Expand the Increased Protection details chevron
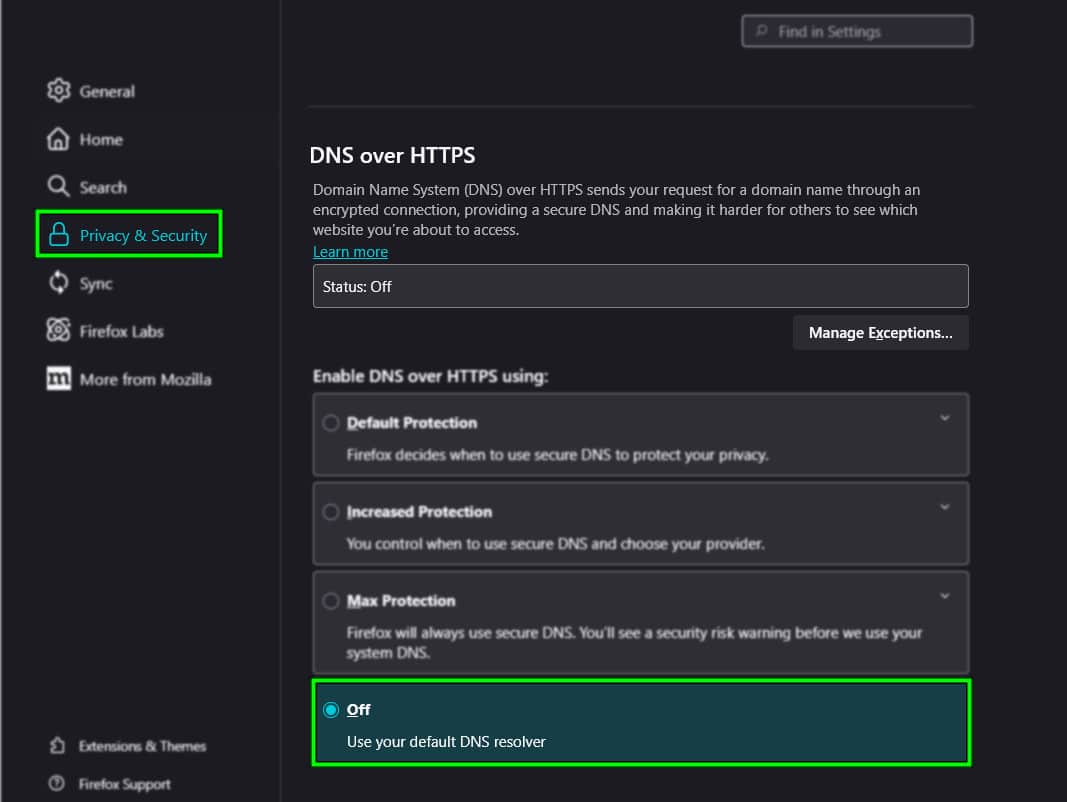Viewport: 1067px width, 802px height. coord(945,507)
